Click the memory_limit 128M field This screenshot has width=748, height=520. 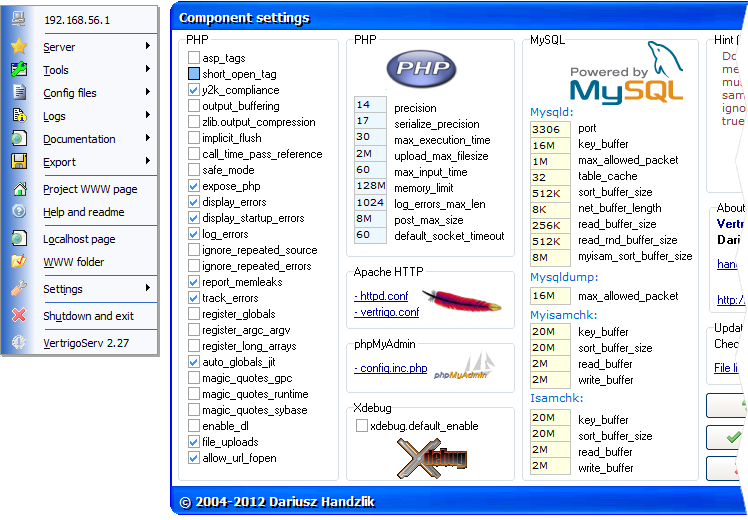tap(370, 185)
